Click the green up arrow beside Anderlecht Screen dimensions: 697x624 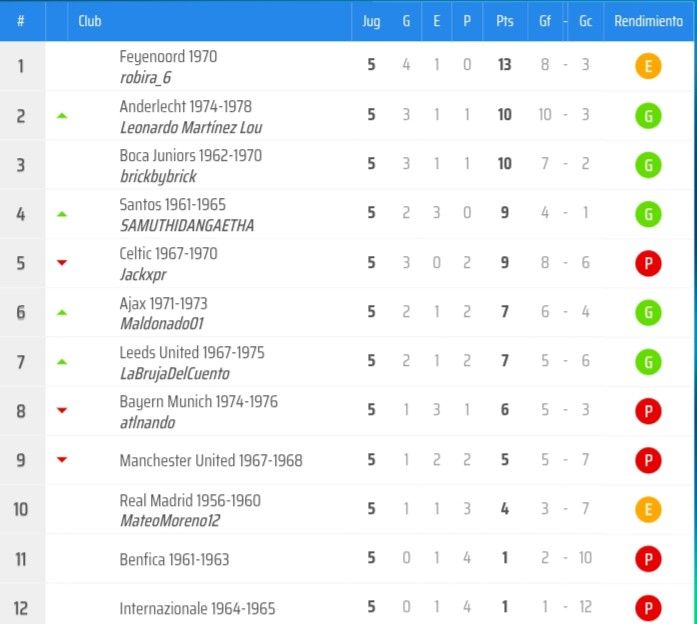(62, 116)
